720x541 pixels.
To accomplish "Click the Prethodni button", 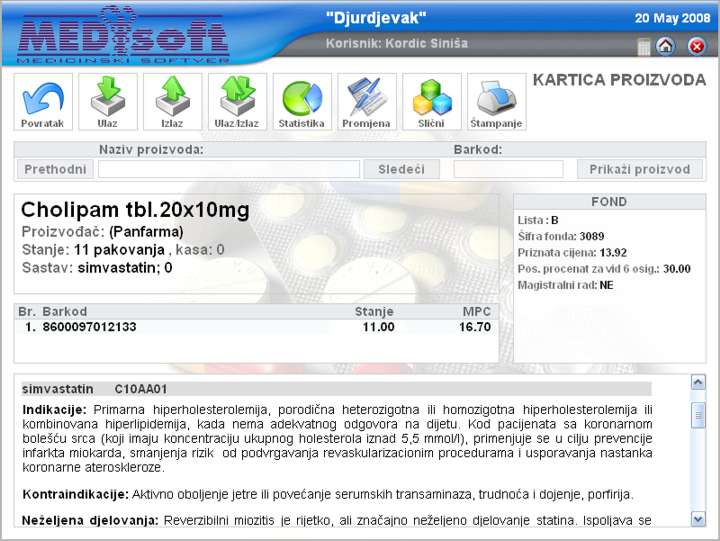I will pyautogui.click(x=55, y=169).
